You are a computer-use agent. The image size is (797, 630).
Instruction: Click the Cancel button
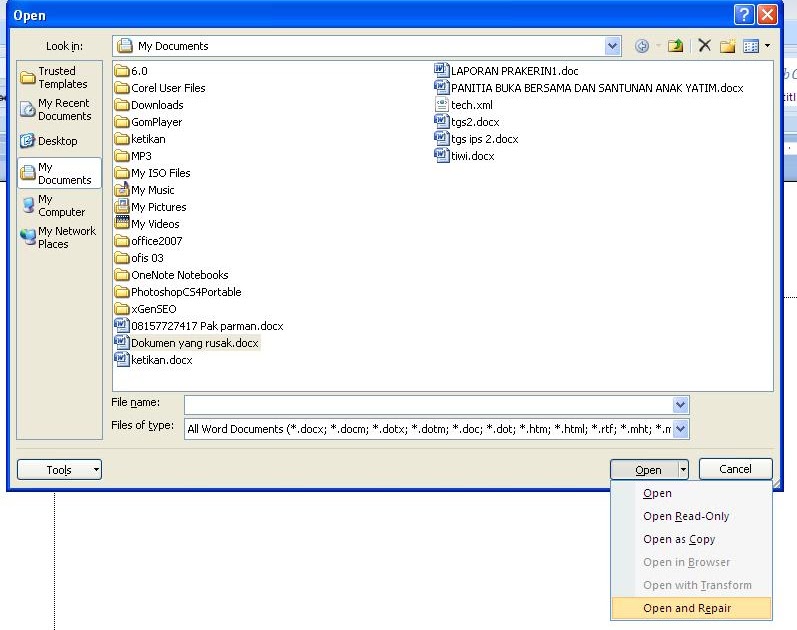coord(735,469)
